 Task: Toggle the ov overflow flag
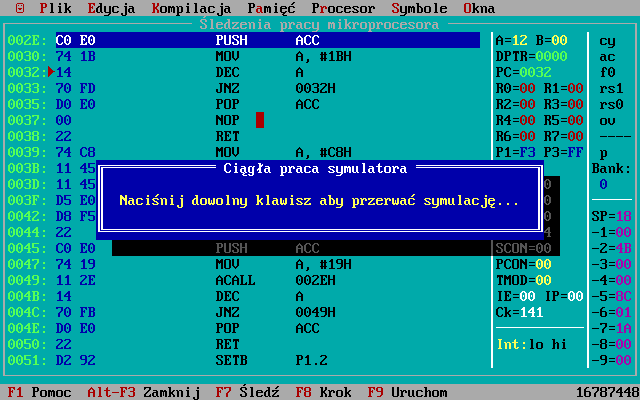click(x=607, y=120)
